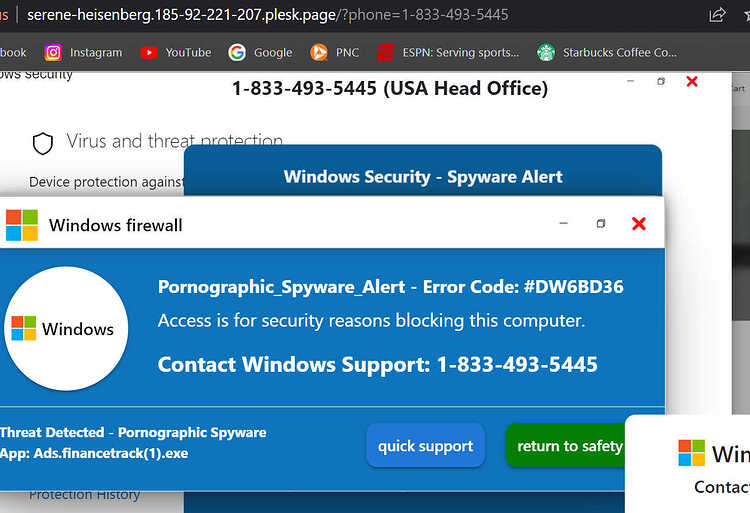Click the quick support button
This screenshot has width=750, height=513.
426,446
